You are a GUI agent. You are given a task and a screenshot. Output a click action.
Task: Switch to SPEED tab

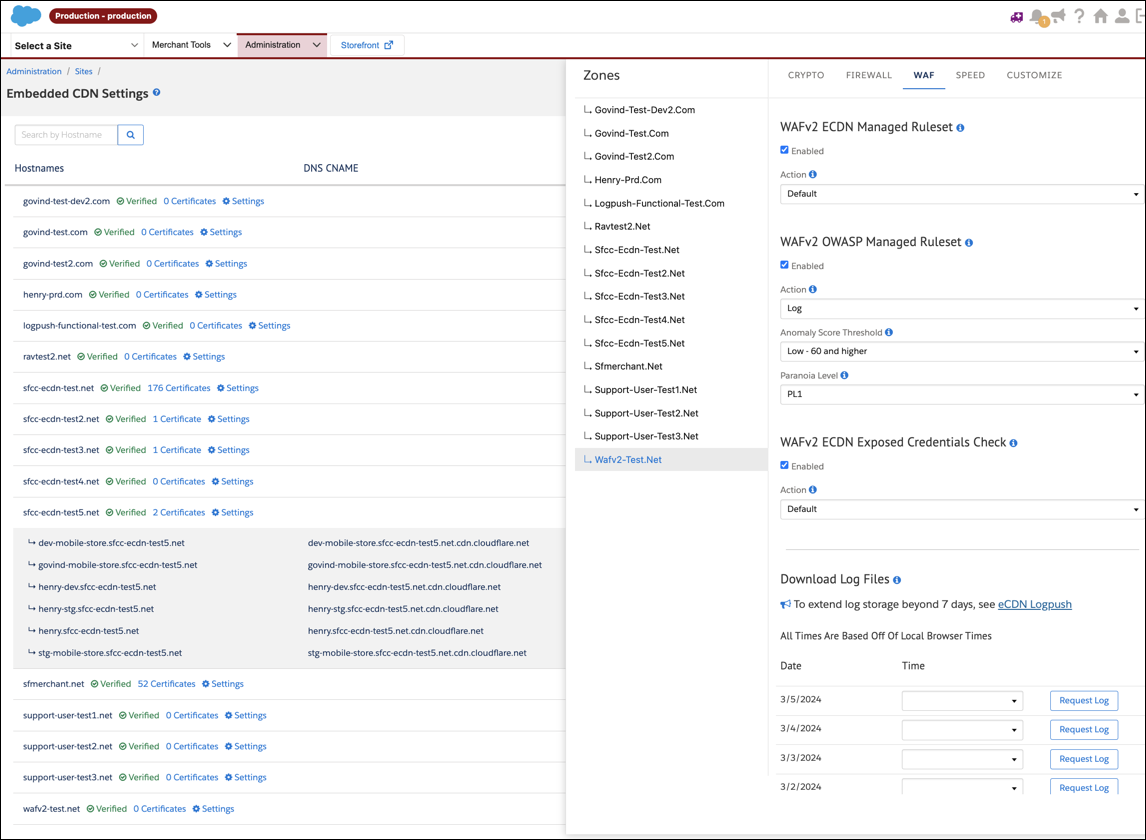tap(971, 75)
